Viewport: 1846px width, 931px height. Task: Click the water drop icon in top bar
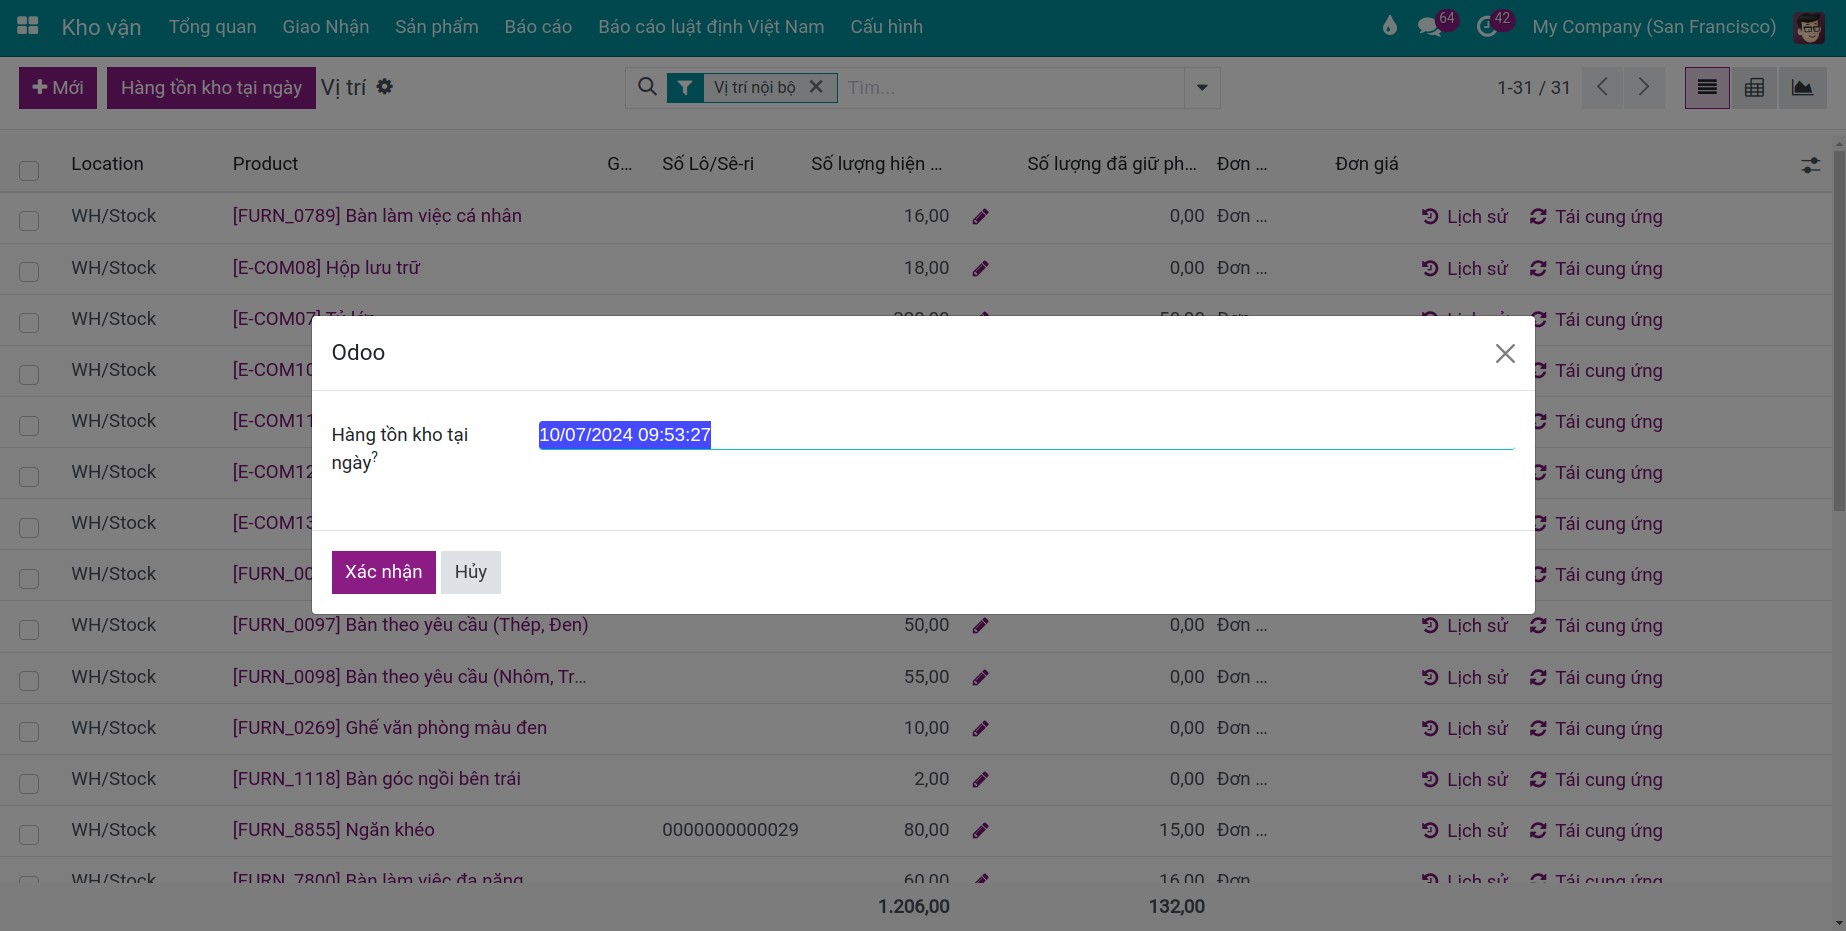tap(1389, 26)
